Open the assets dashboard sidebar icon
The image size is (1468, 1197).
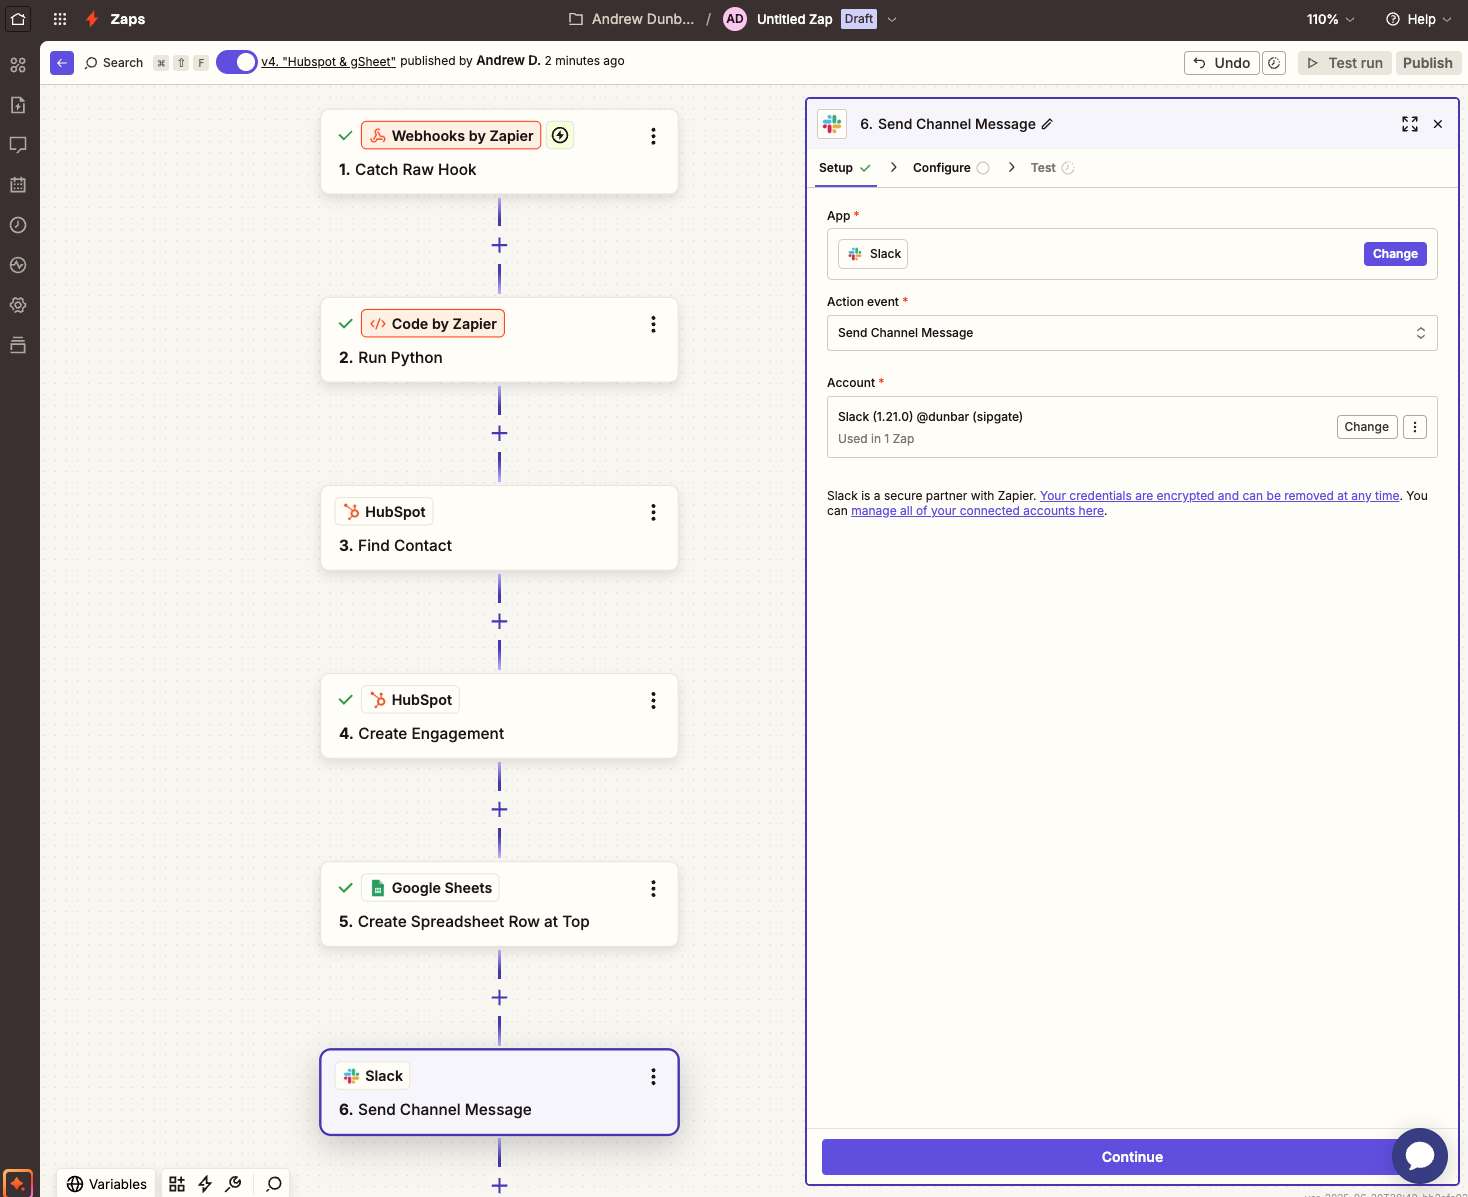point(18,65)
